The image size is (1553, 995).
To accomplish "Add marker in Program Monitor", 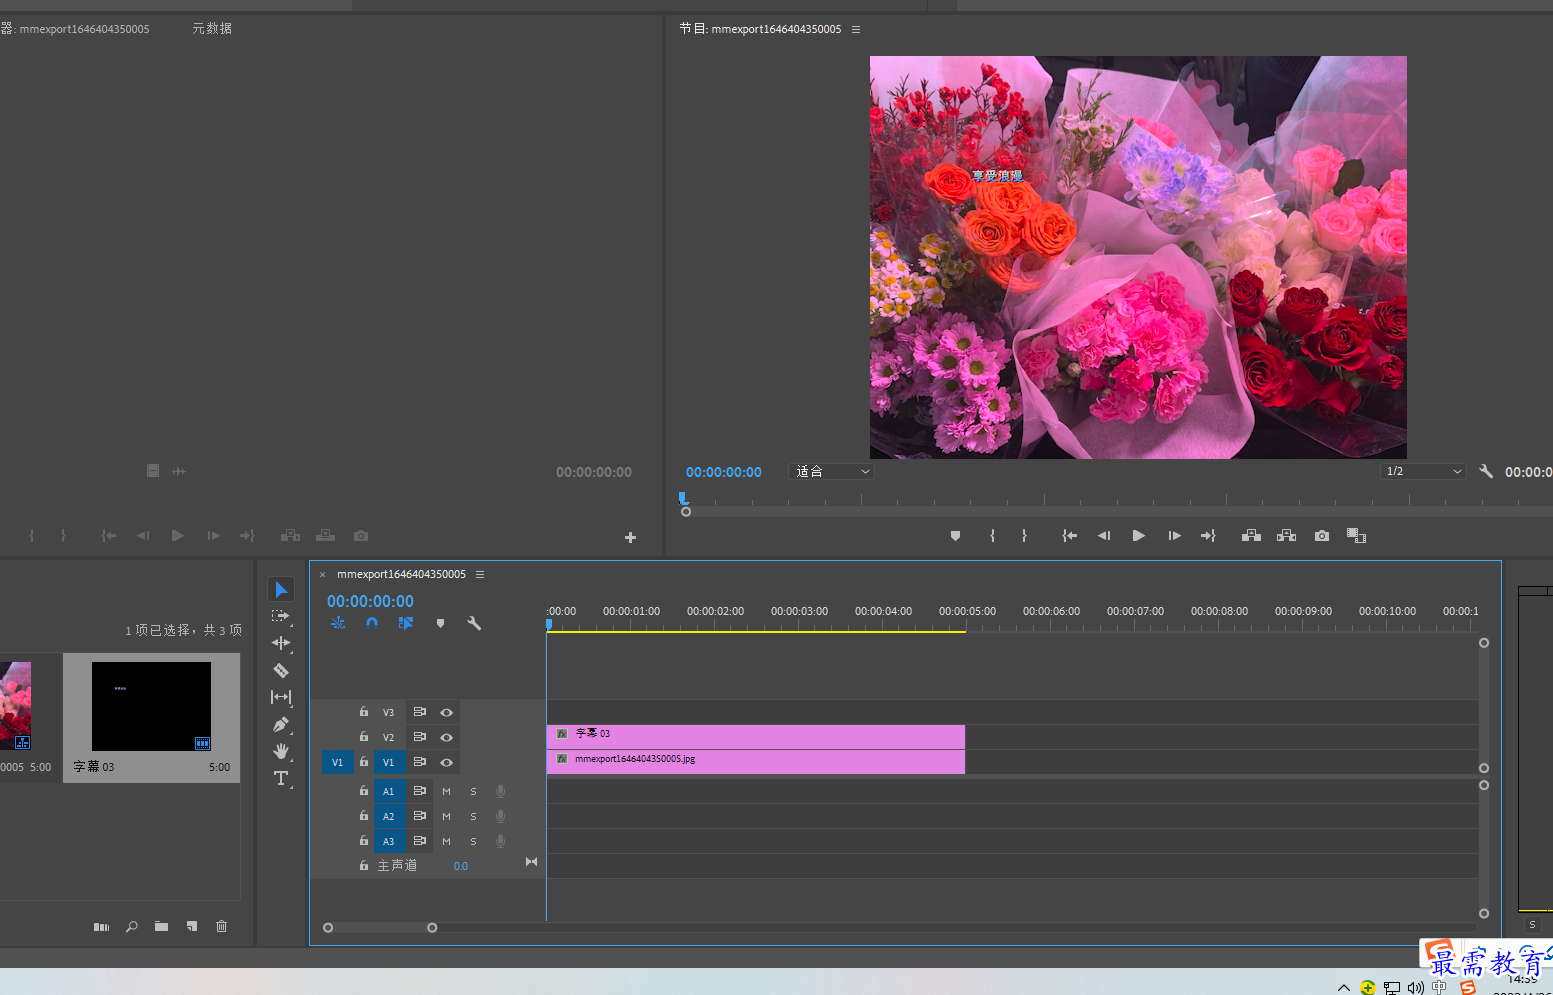I will (x=955, y=536).
